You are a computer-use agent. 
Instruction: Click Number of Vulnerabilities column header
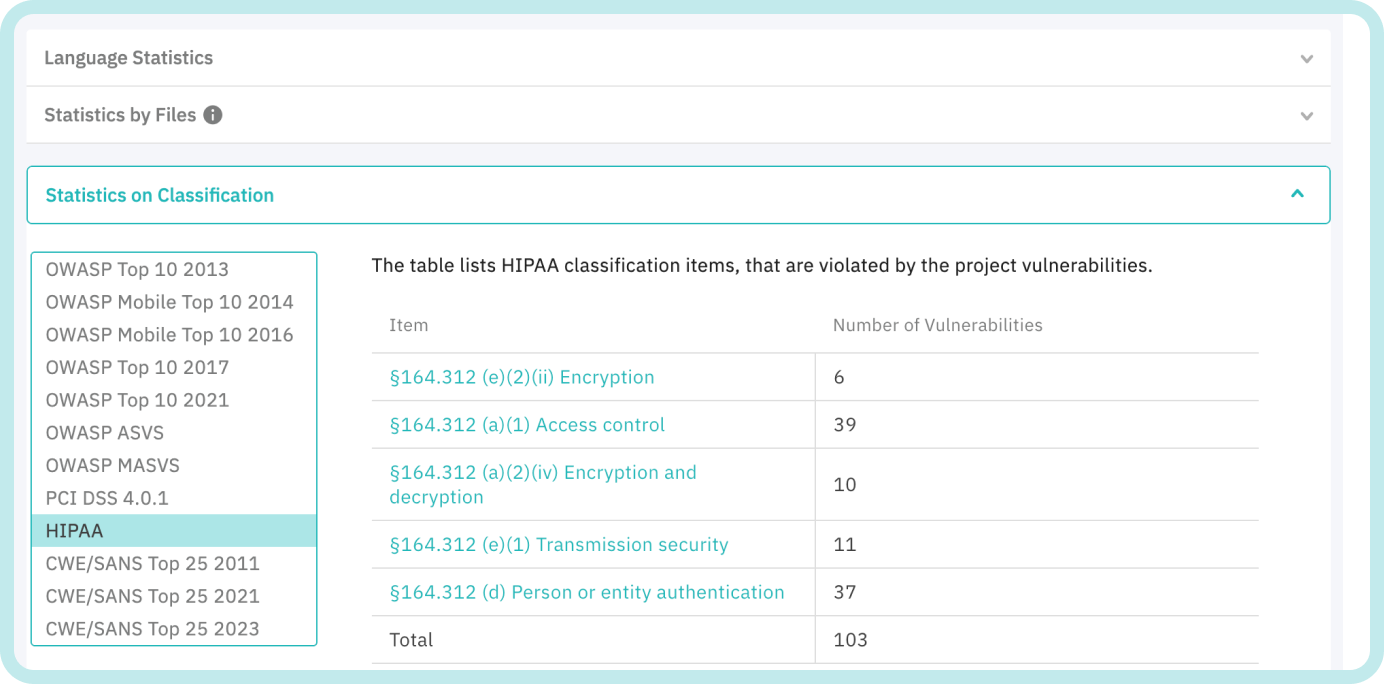(938, 325)
